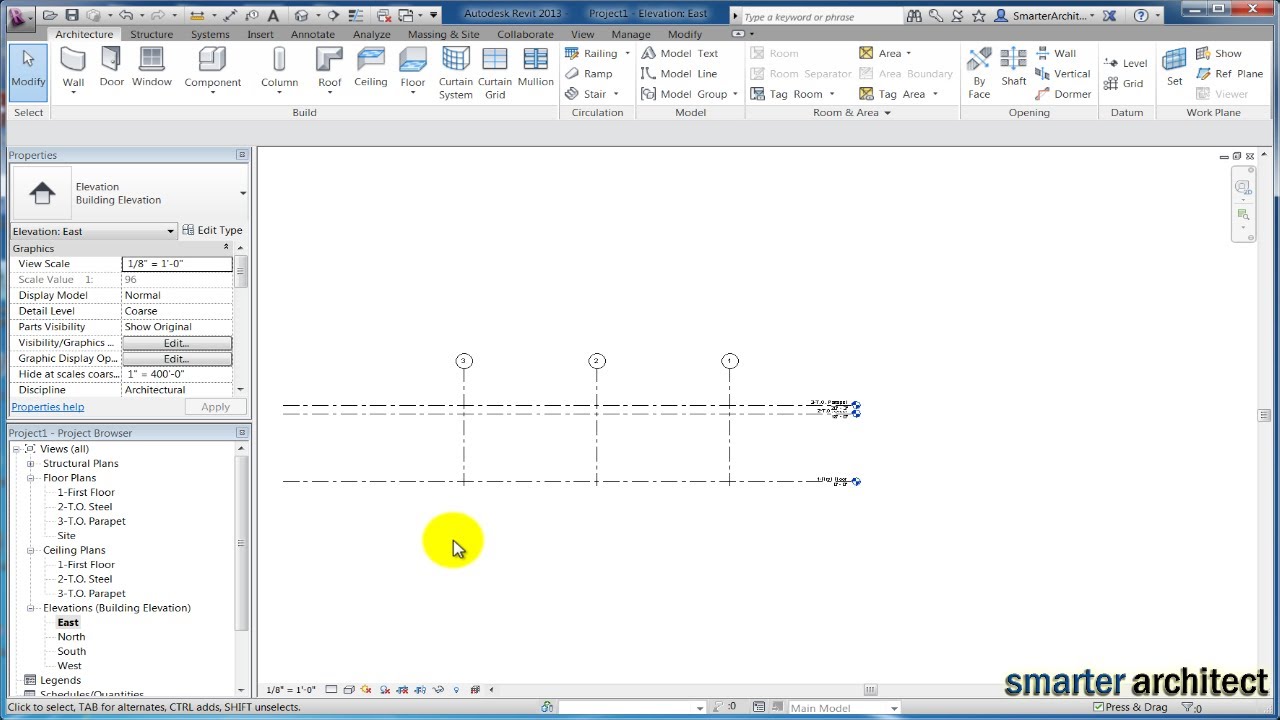Open the Insert ribbon tab
This screenshot has height=720, width=1280.
260,34
